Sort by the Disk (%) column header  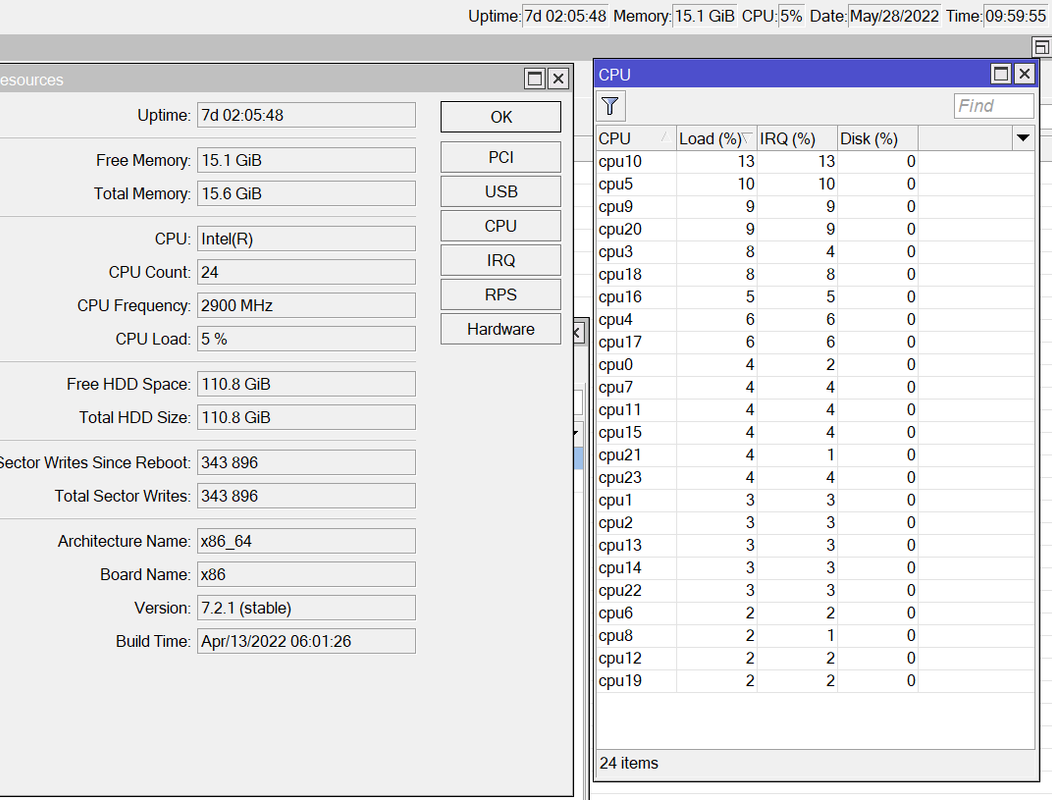point(877,139)
